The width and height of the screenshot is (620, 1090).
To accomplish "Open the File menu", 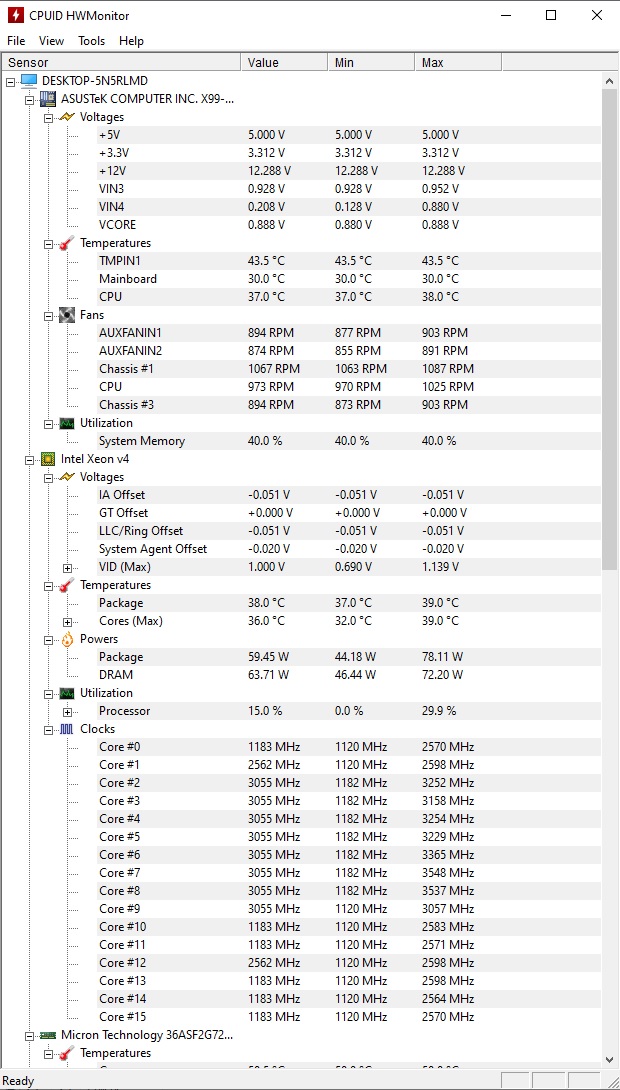I will pyautogui.click(x=16, y=41).
